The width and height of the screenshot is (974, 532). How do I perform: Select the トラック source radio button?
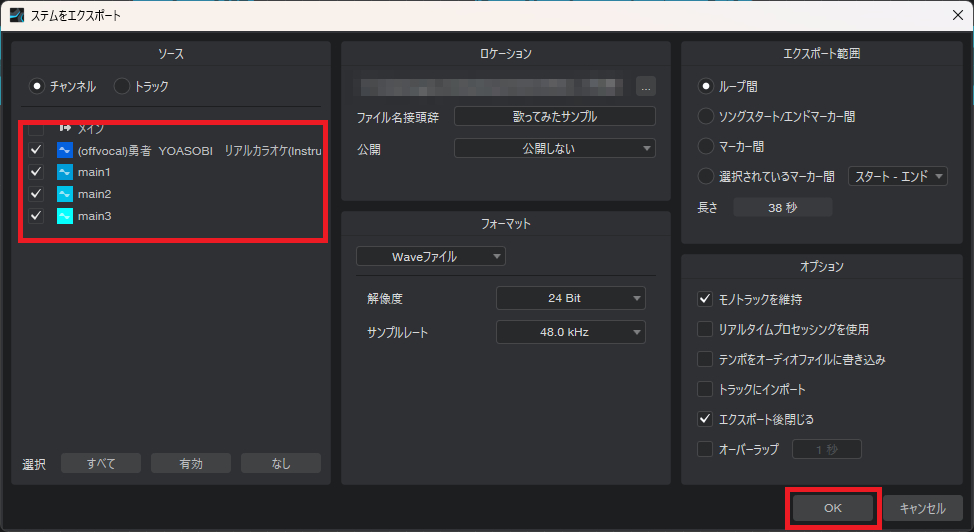tap(122, 86)
